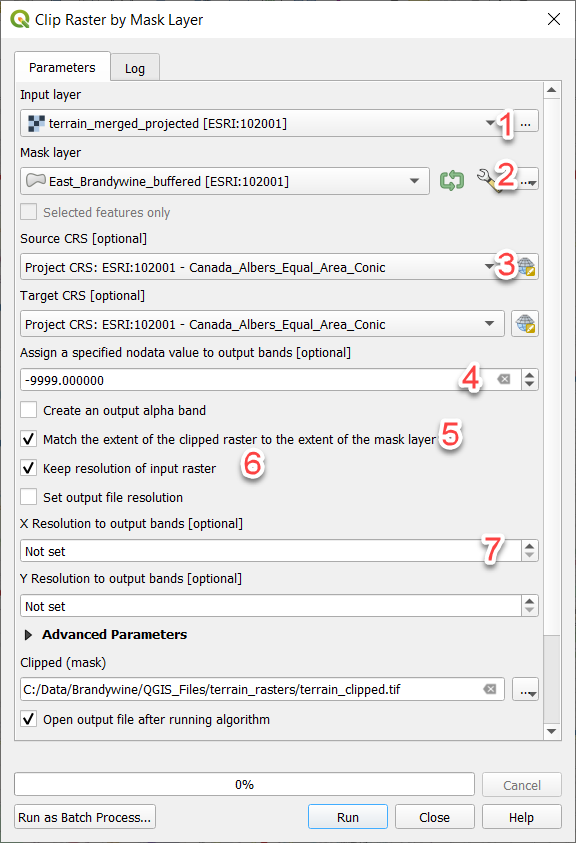576x843 pixels.
Task: Open Source CRS selector globe icon
Action: [525, 267]
